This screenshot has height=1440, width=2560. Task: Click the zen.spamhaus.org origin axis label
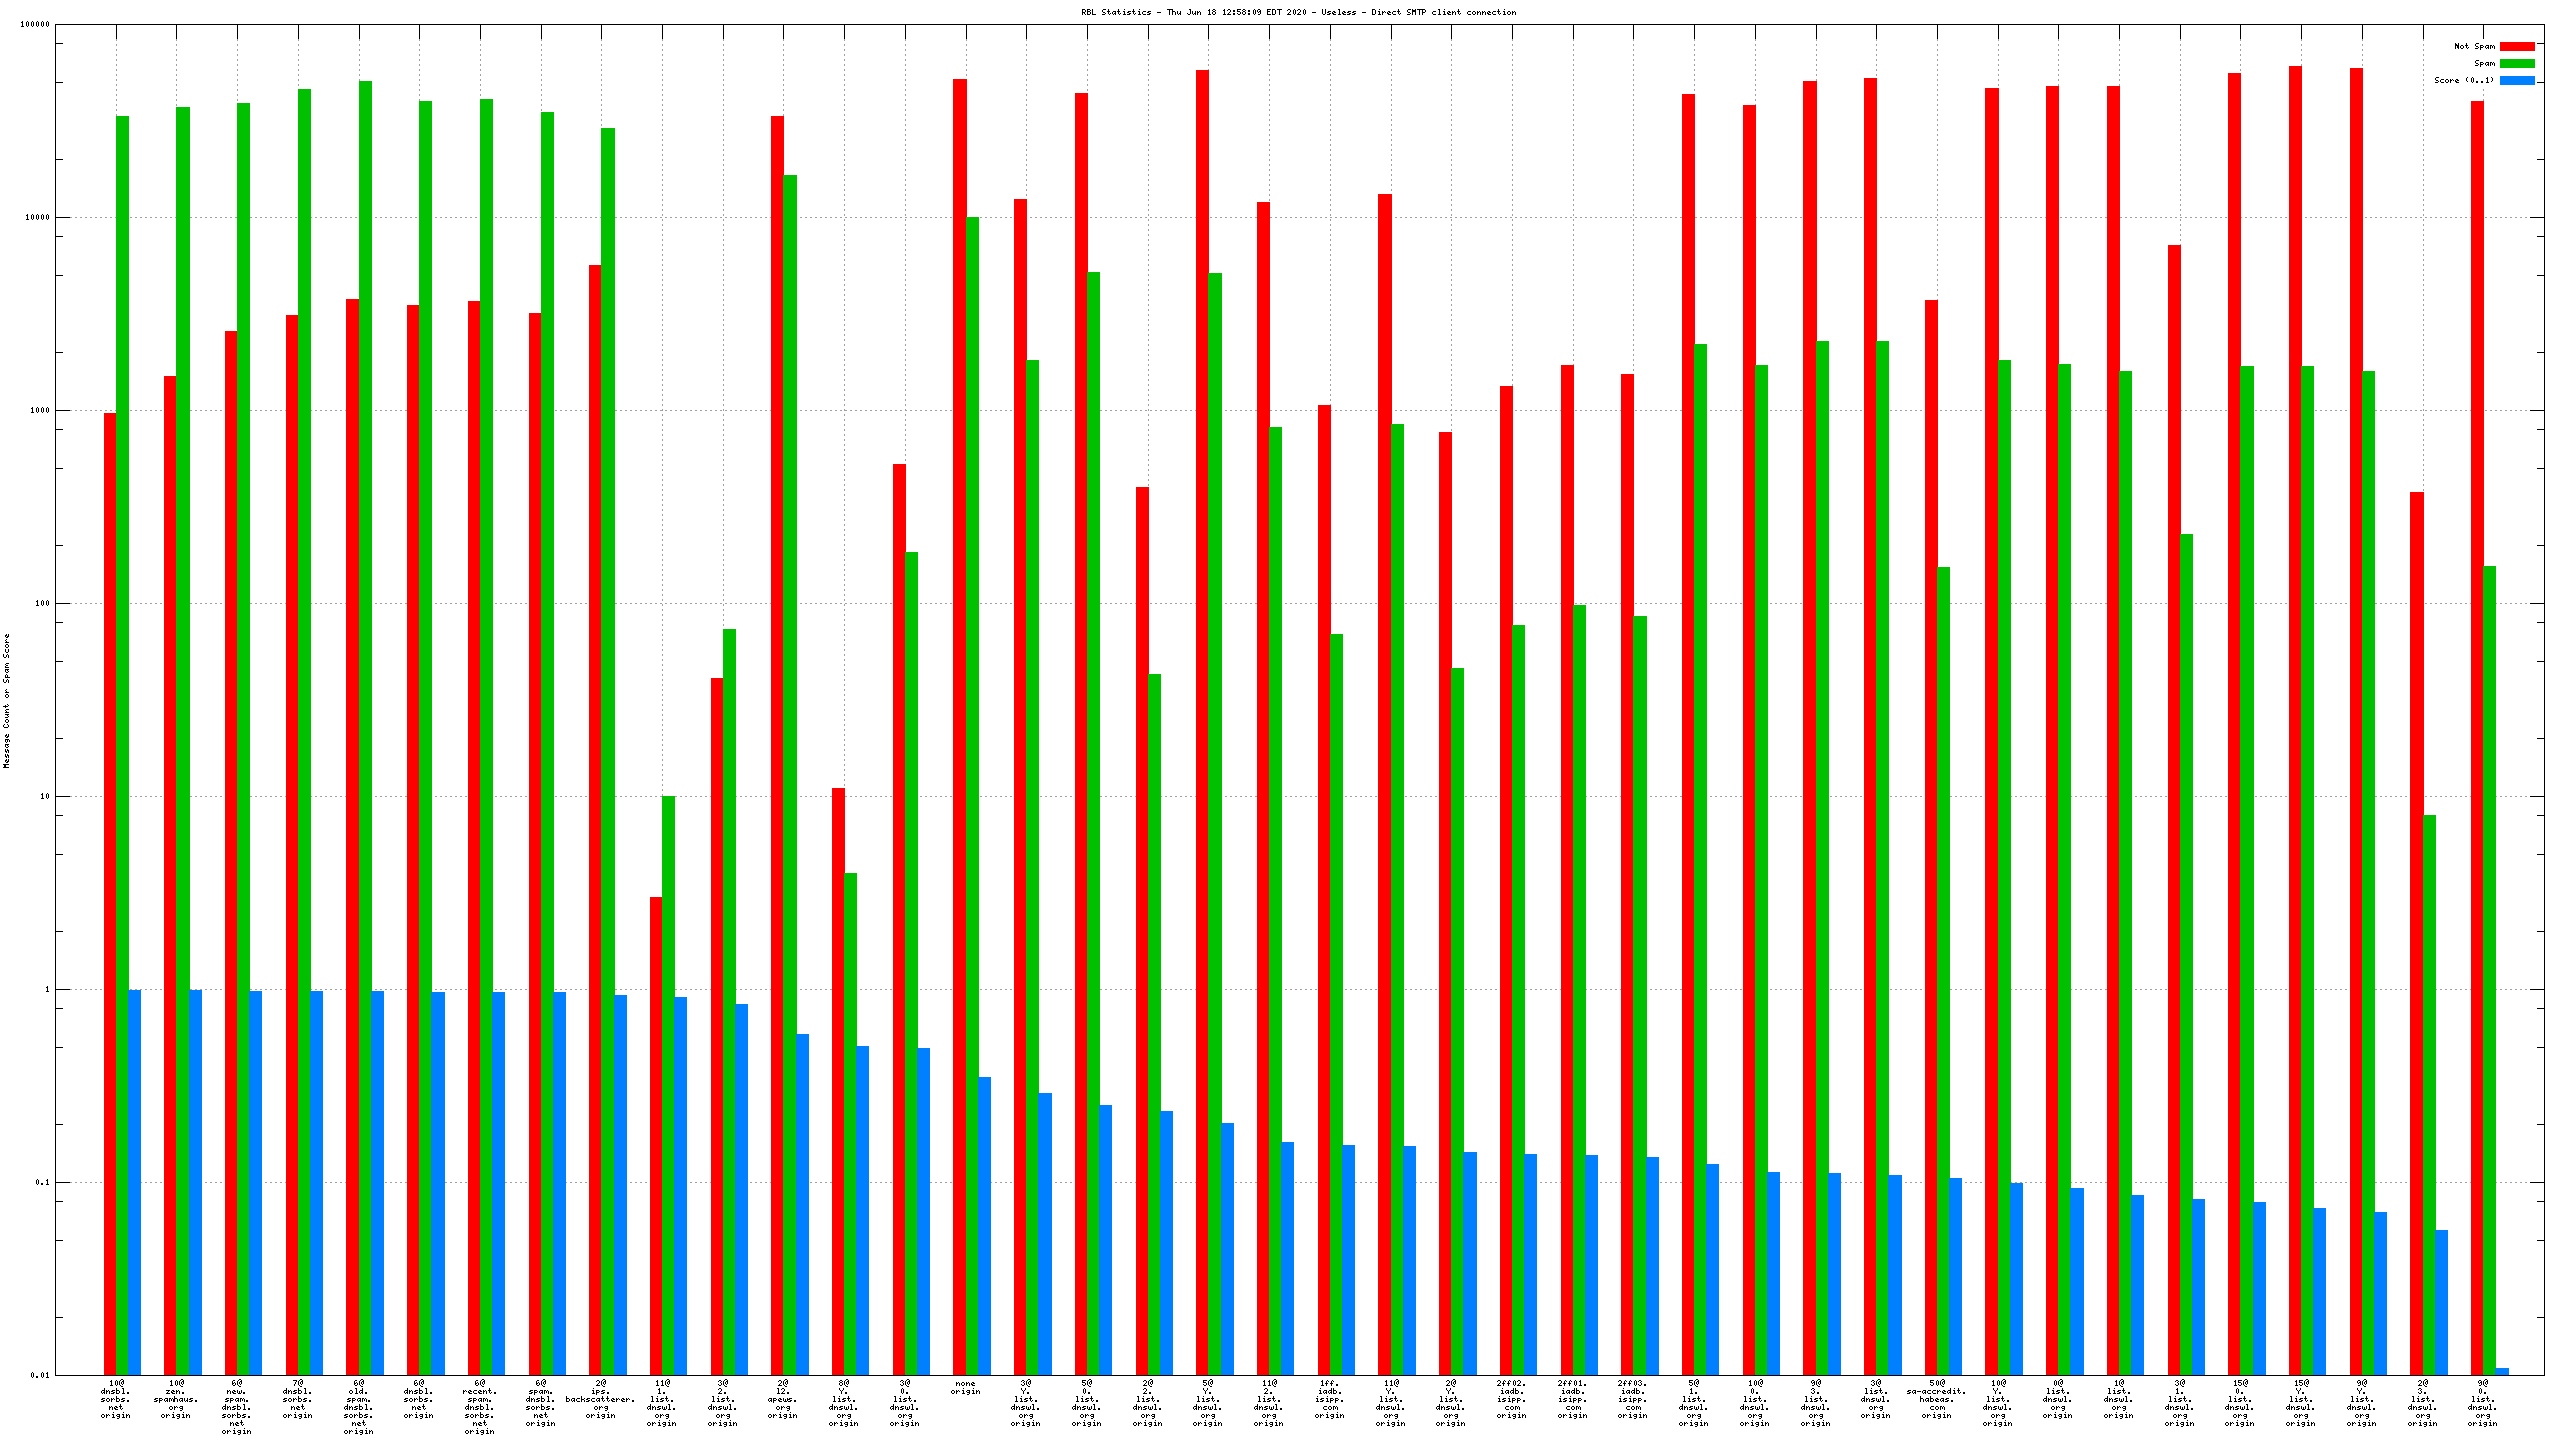pyautogui.click(x=176, y=1399)
